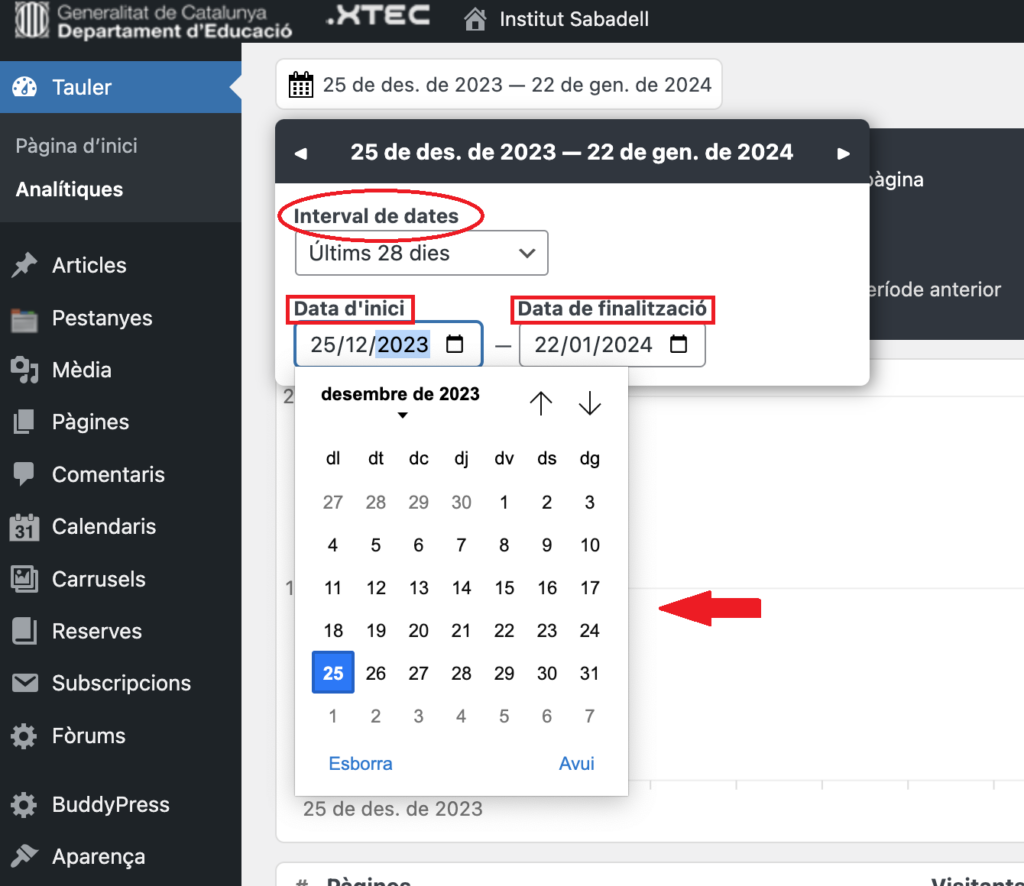This screenshot has width=1024, height=886.
Task: Click the up arrow for previous month
Action: [x=541, y=403]
